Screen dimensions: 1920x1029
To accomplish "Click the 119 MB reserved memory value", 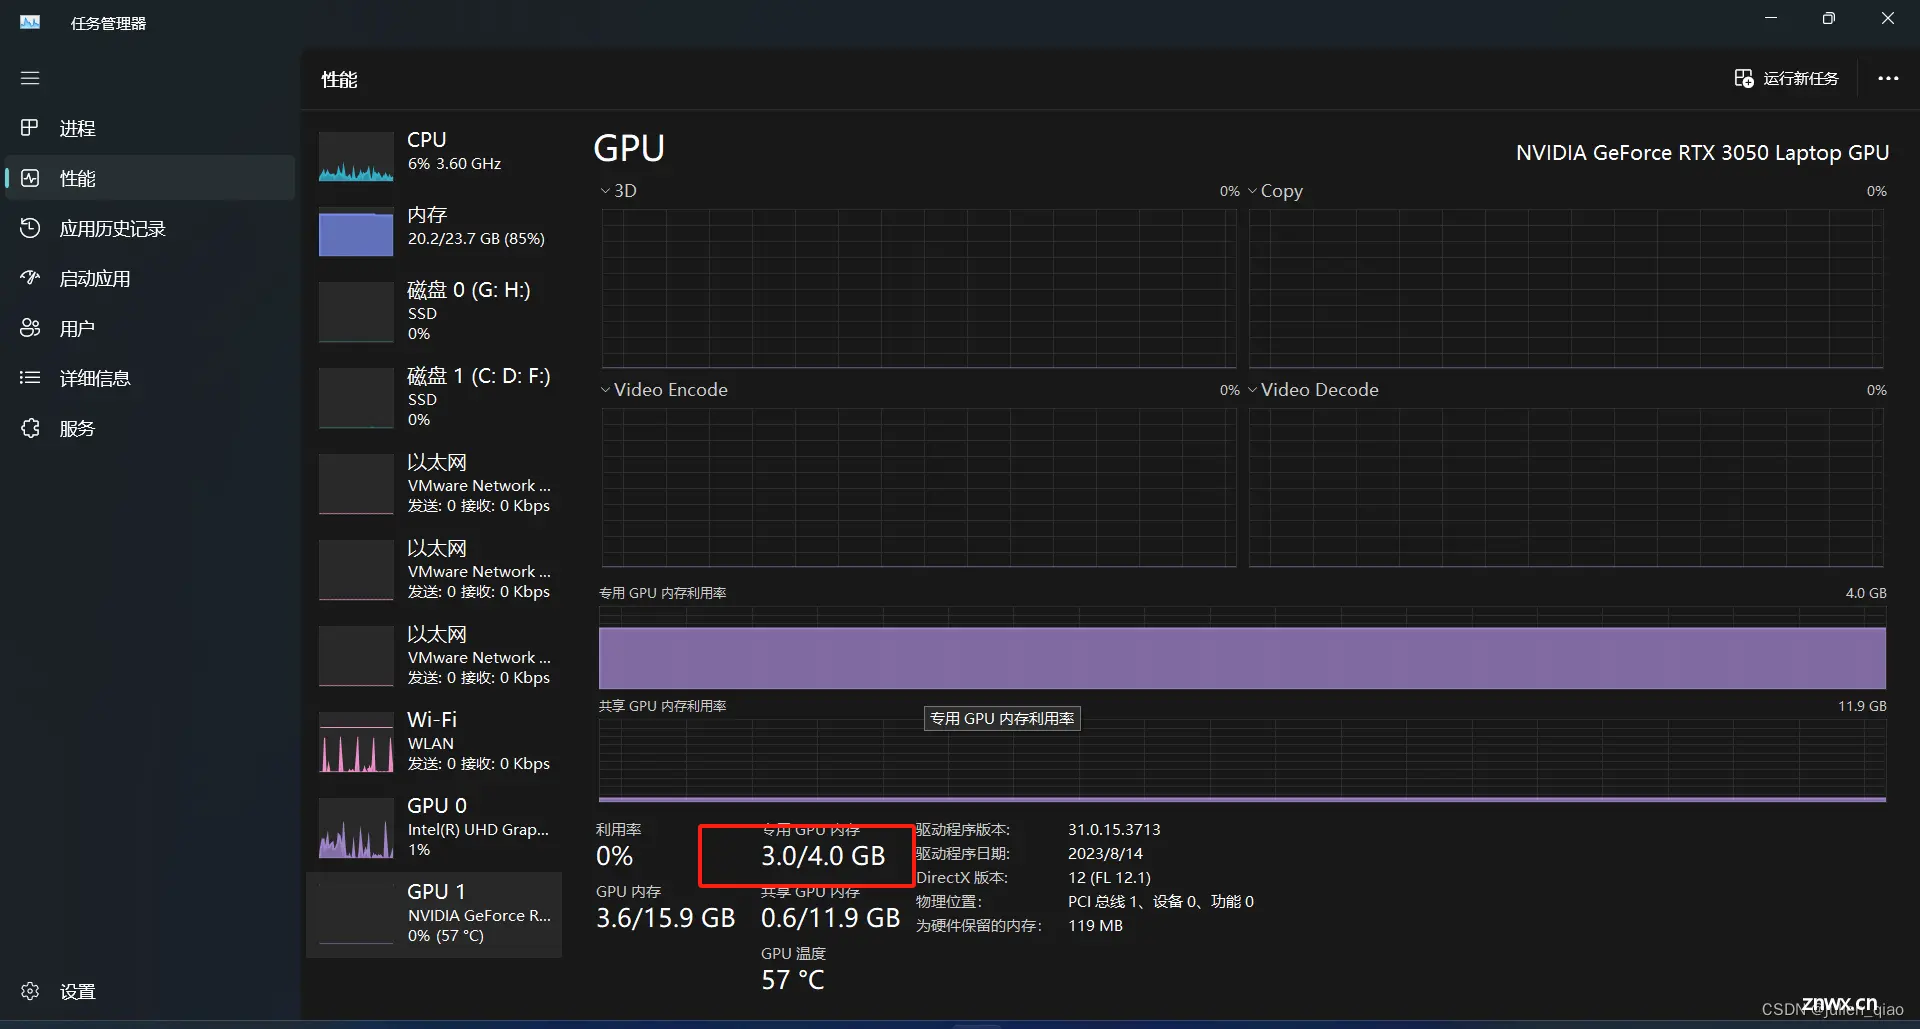I will pos(1095,926).
